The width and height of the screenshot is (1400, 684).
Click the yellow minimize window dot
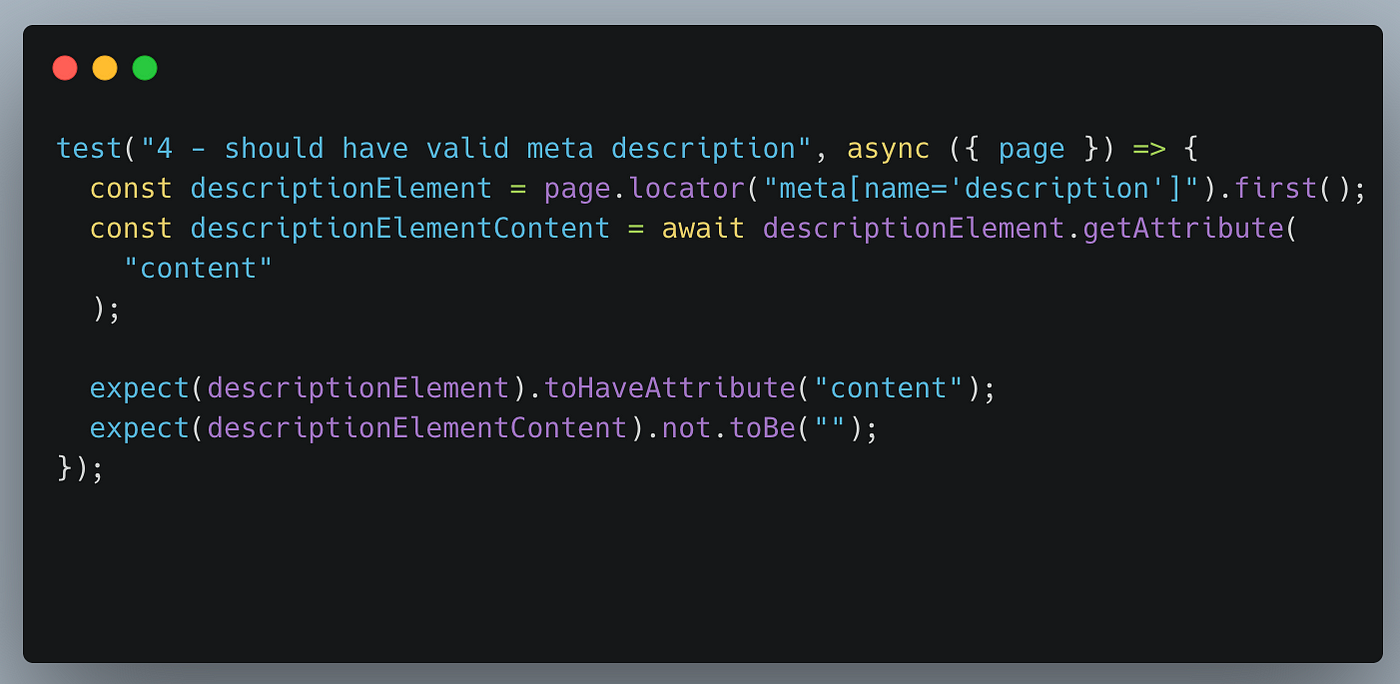105,68
